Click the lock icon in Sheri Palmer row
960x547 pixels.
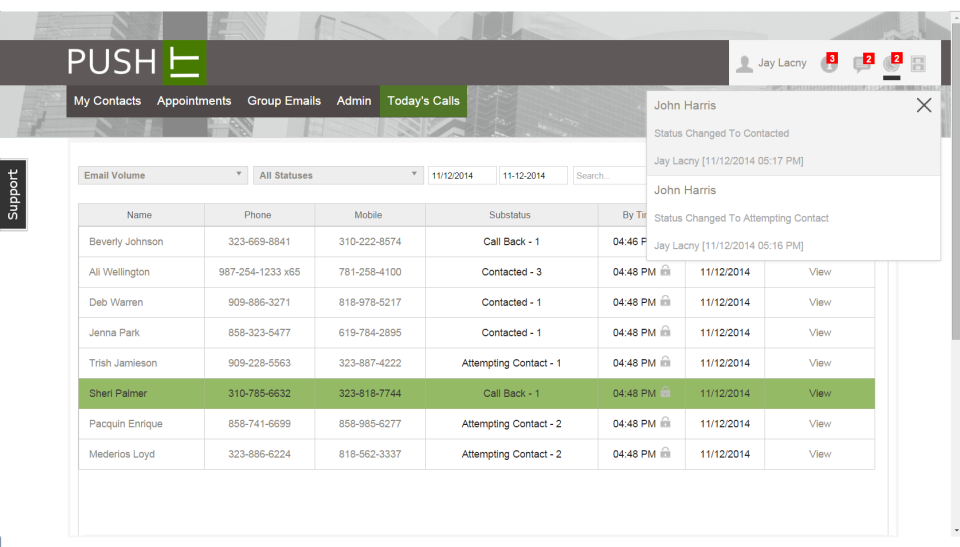pyautogui.click(x=666, y=392)
